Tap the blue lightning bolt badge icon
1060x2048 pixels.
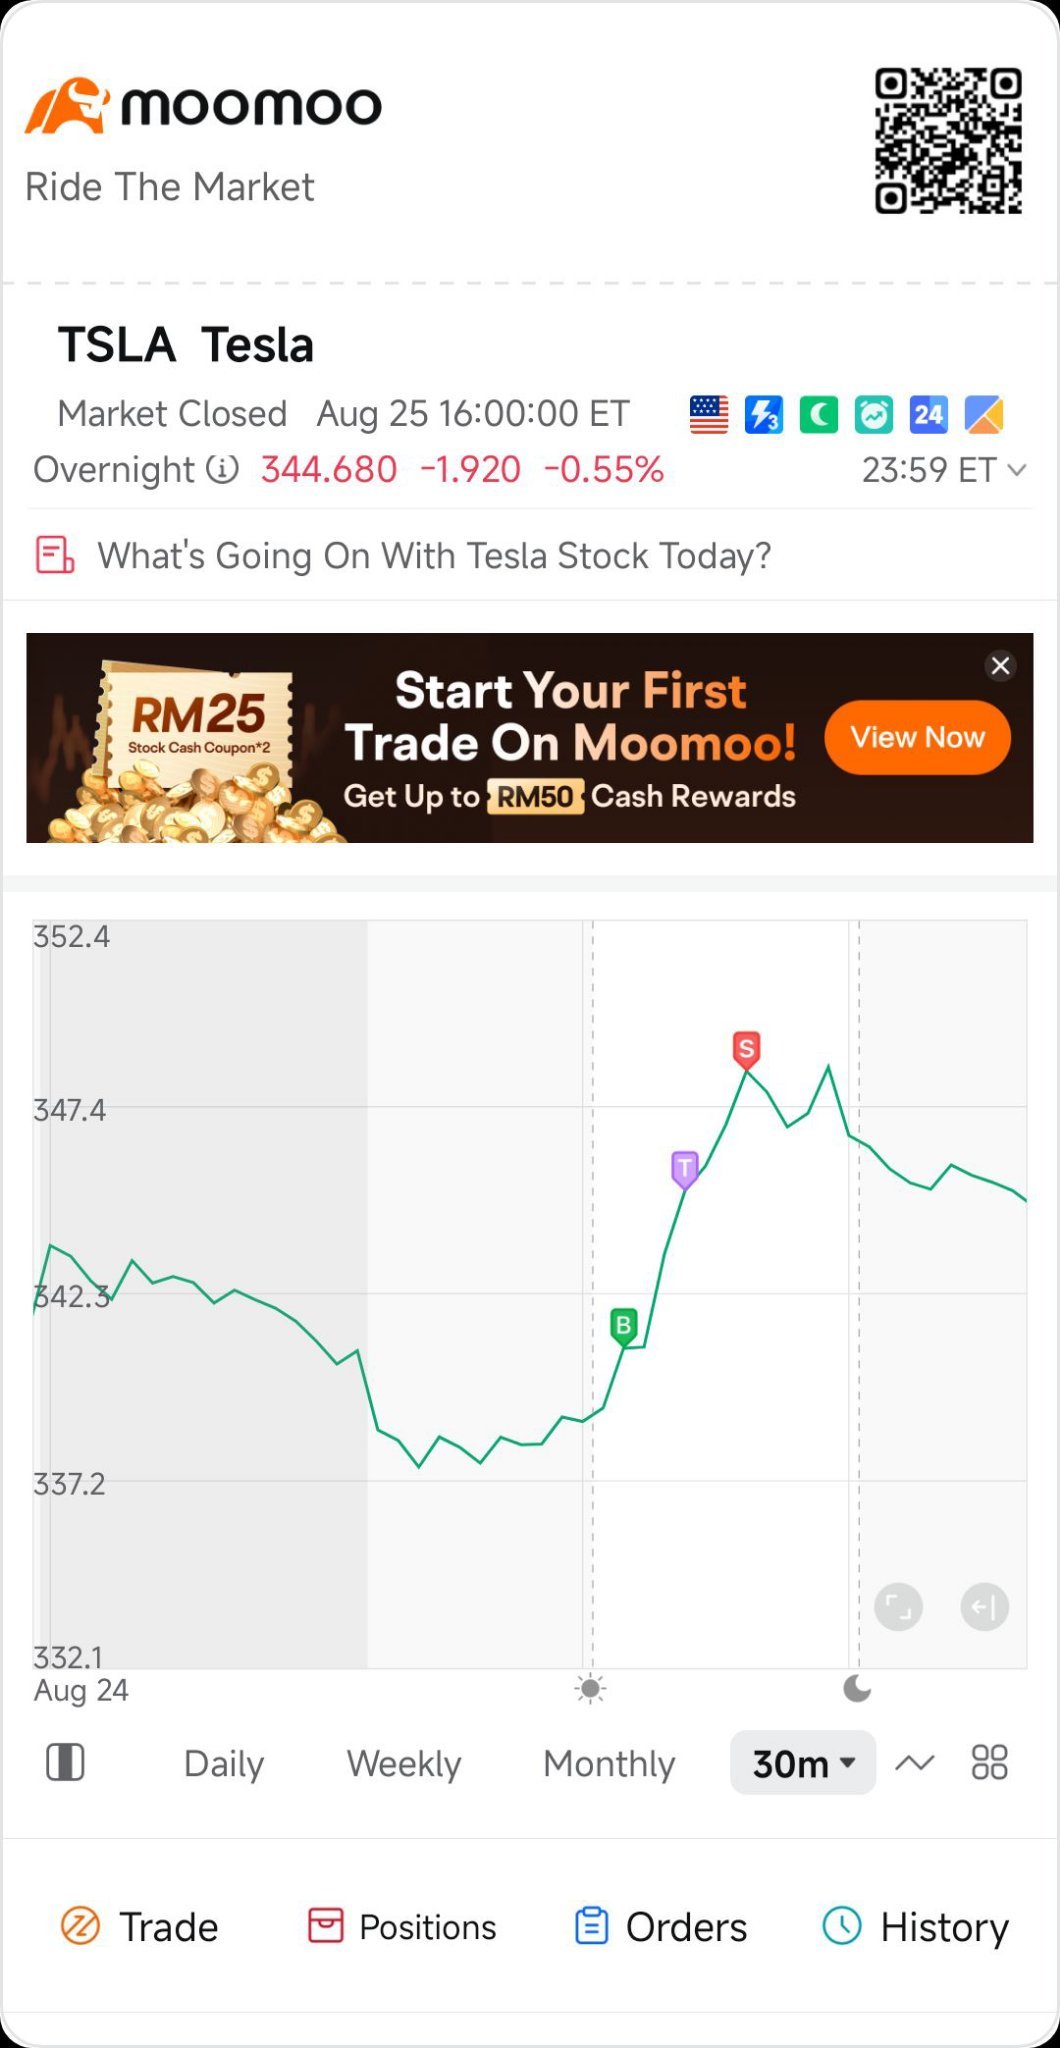[764, 414]
